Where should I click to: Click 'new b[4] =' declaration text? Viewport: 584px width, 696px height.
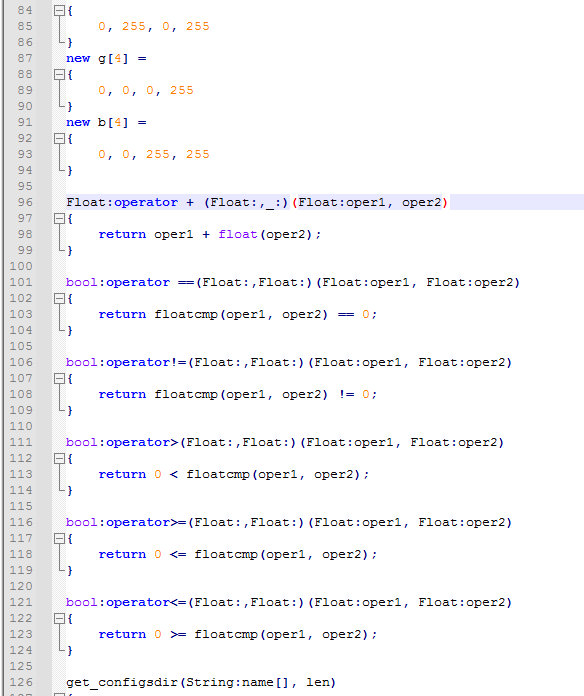pos(106,123)
